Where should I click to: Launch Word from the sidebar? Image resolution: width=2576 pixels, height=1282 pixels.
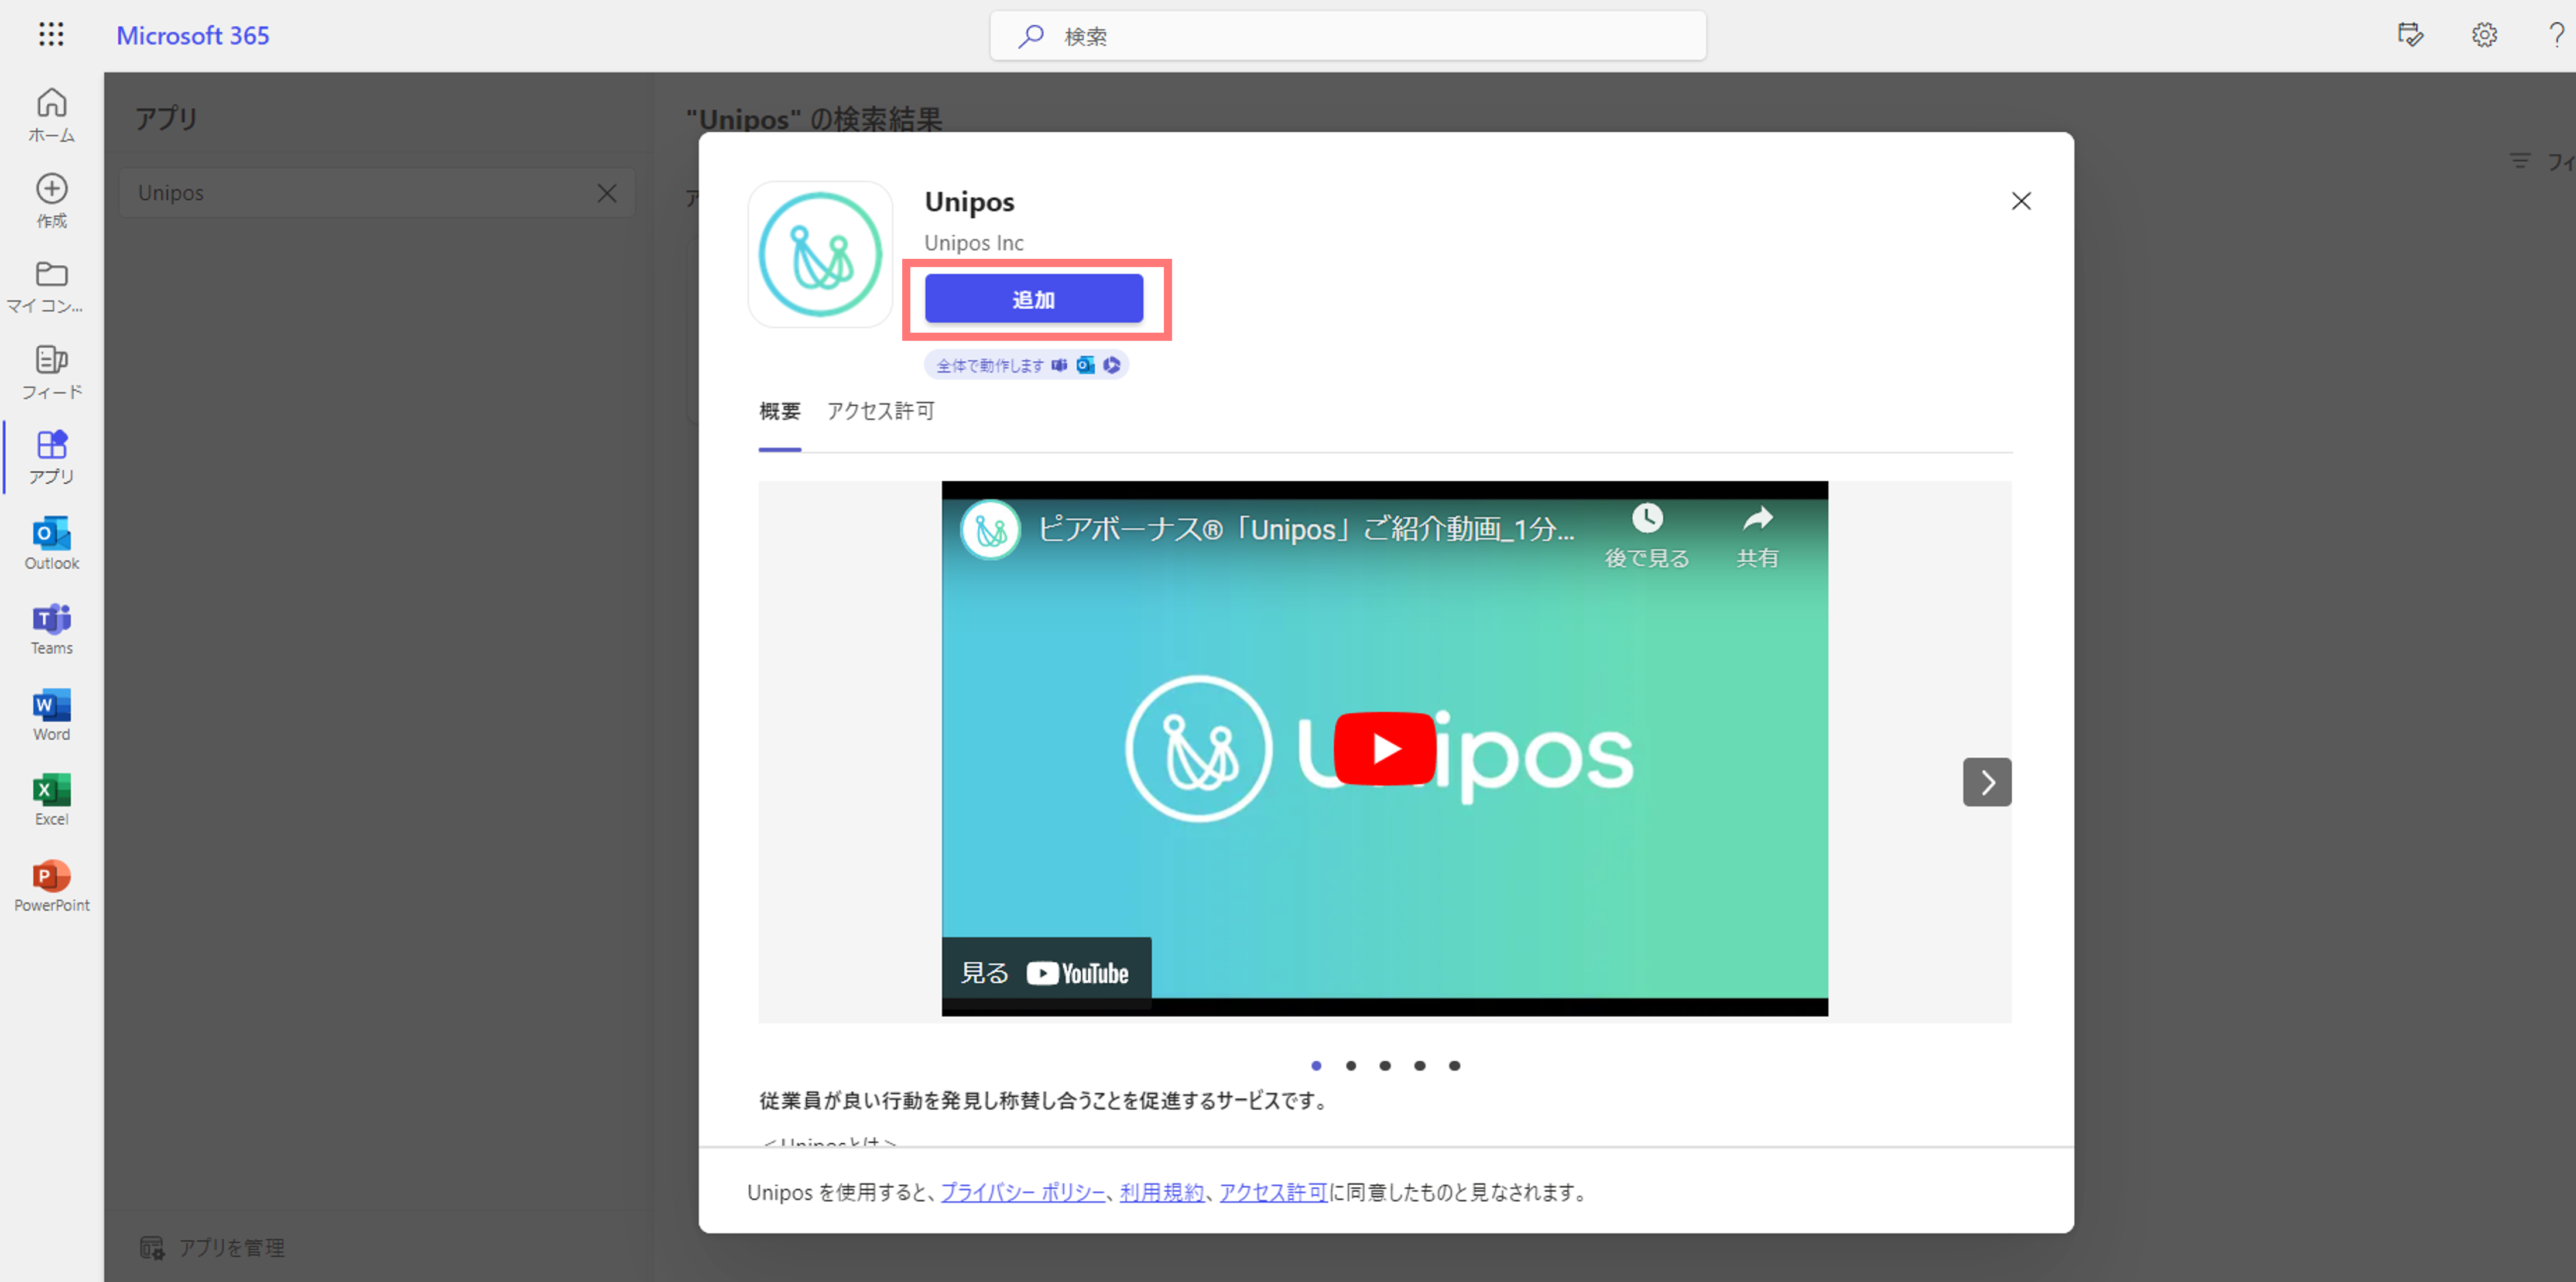coord(51,715)
